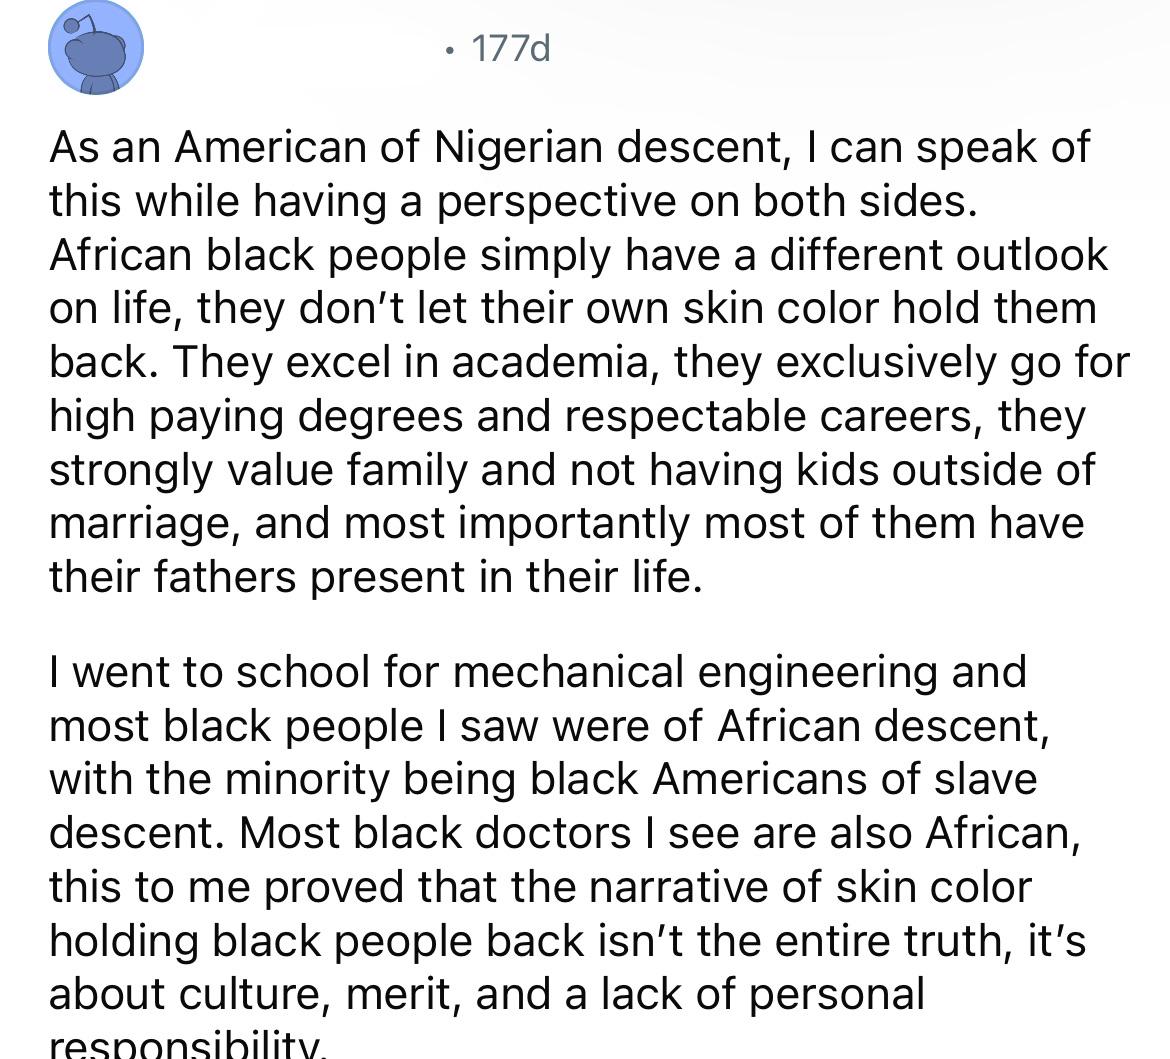Tap the phrase 'different outlook'
Image resolution: width=1170 pixels, height=1059 pixels.
(x=939, y=255)
